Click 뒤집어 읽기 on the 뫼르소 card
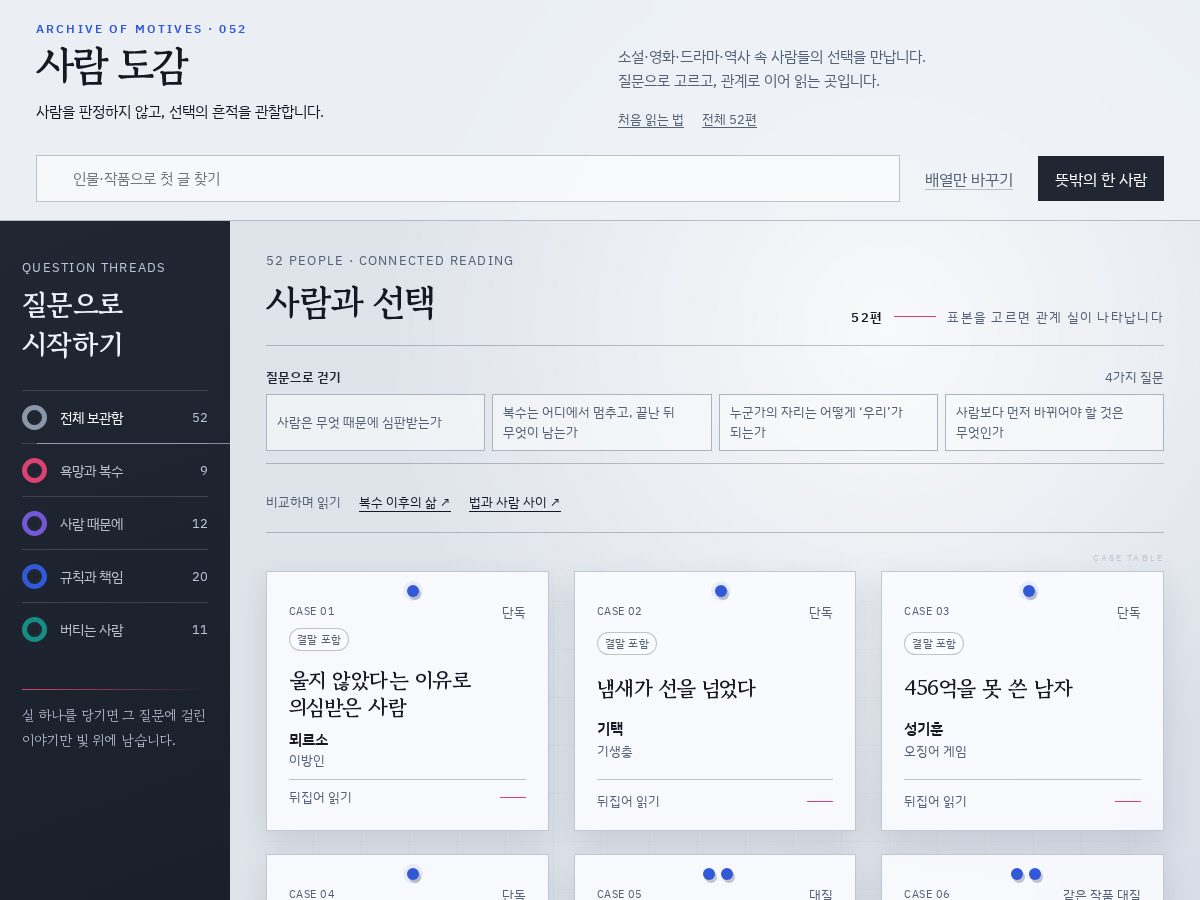Image resolution: width=1200 pixels, height=900 pixels. pos(320,798)
